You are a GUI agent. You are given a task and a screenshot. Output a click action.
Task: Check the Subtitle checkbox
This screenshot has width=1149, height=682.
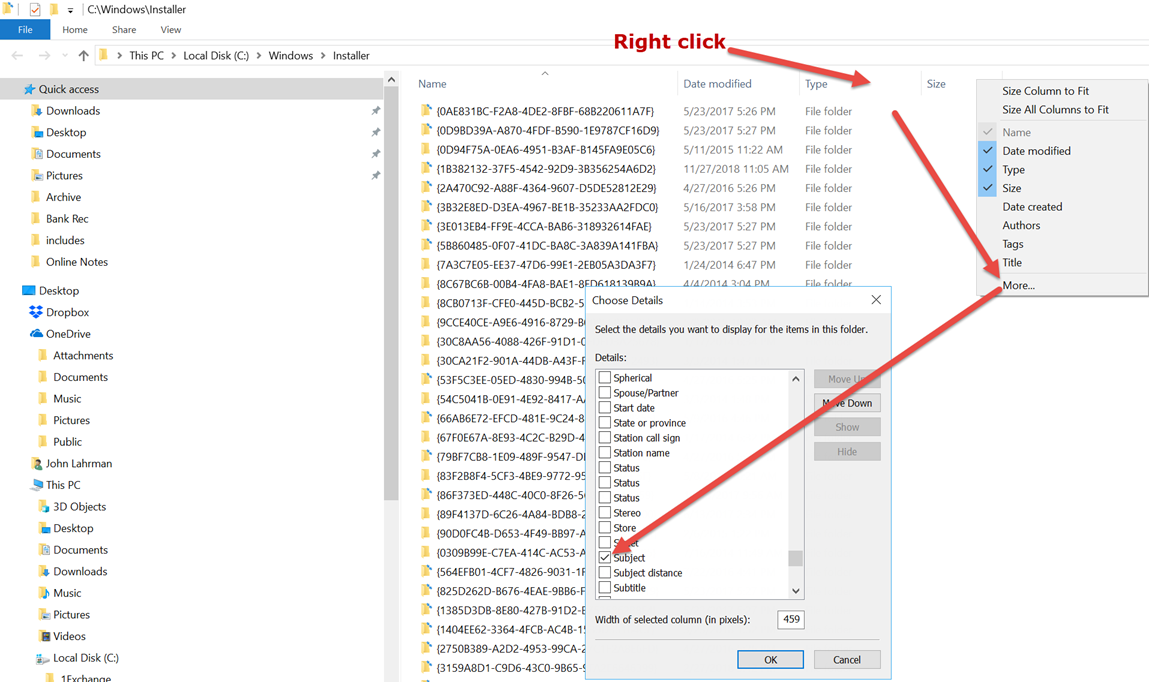click(x=605, y=588)
